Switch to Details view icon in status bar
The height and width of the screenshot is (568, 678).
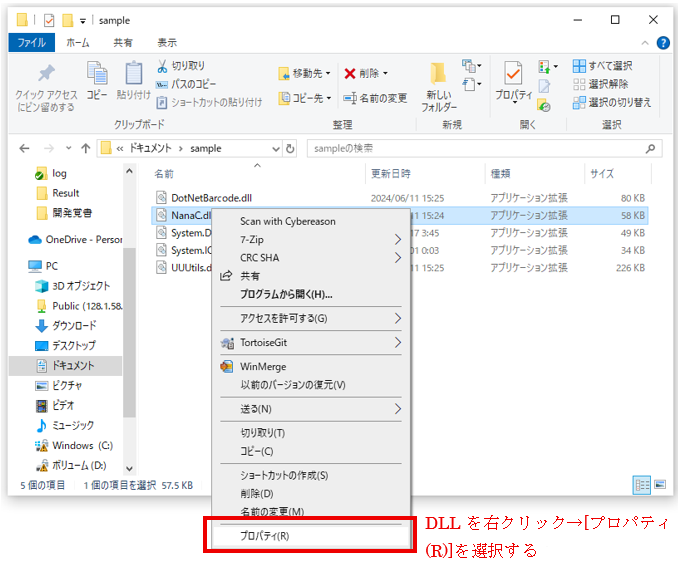click(x=642, y=485)
